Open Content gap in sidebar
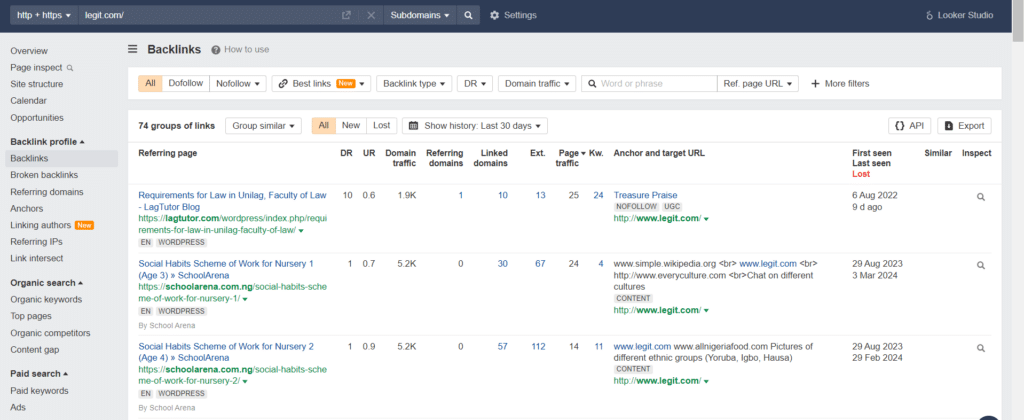 (x=35, y=350)
